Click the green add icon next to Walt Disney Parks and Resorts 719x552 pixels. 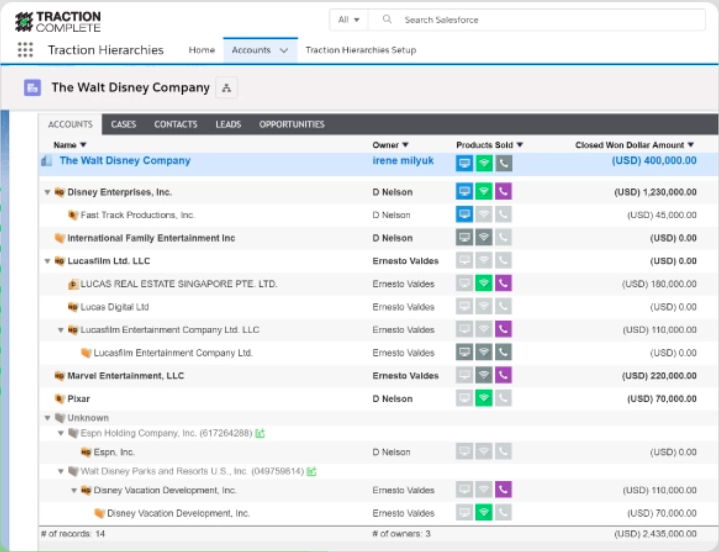[312, 471]
